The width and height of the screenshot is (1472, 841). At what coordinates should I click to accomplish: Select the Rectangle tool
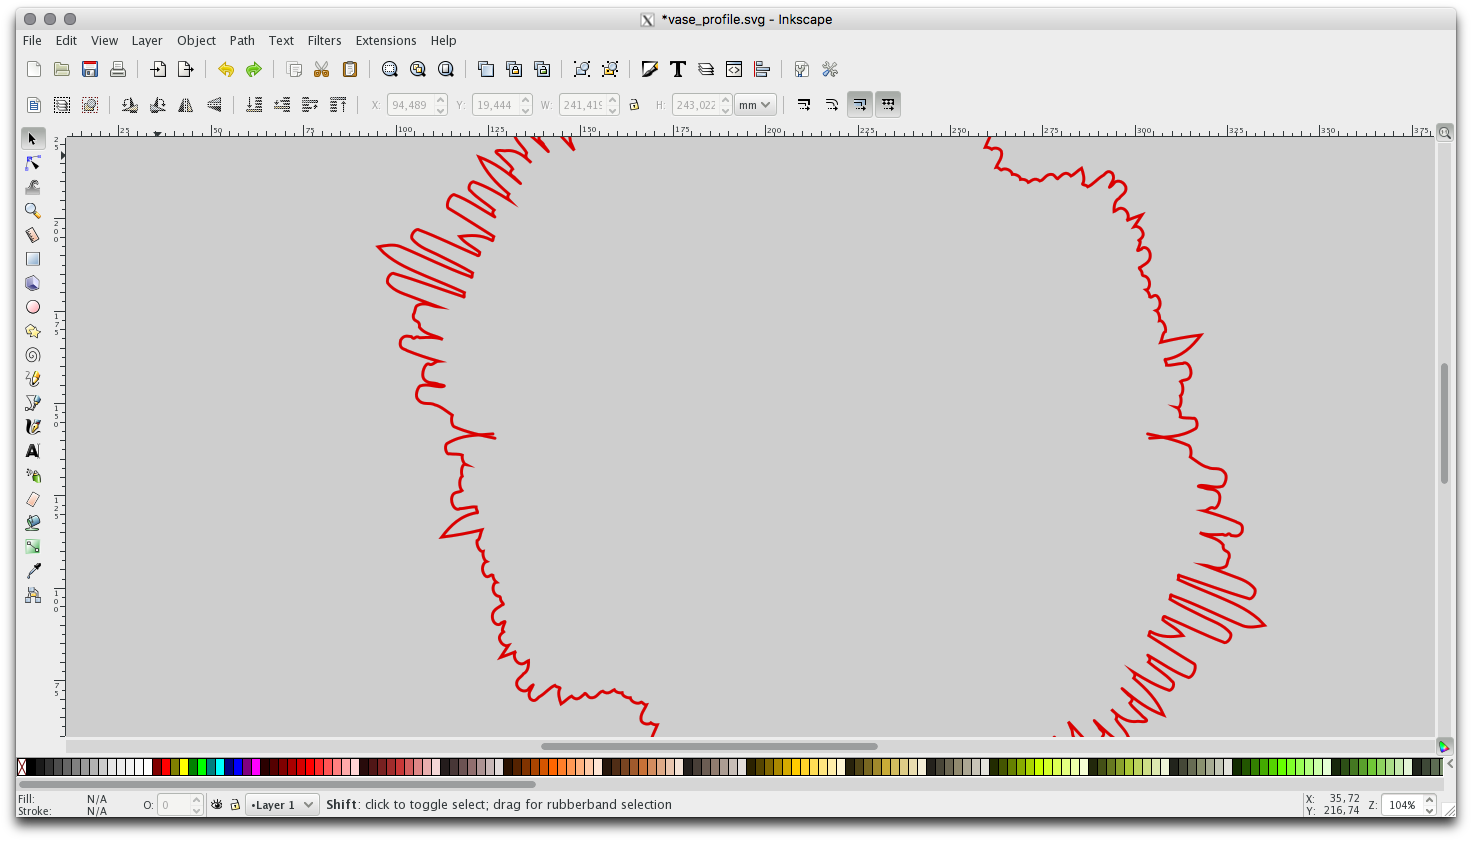tap(33, 259)
